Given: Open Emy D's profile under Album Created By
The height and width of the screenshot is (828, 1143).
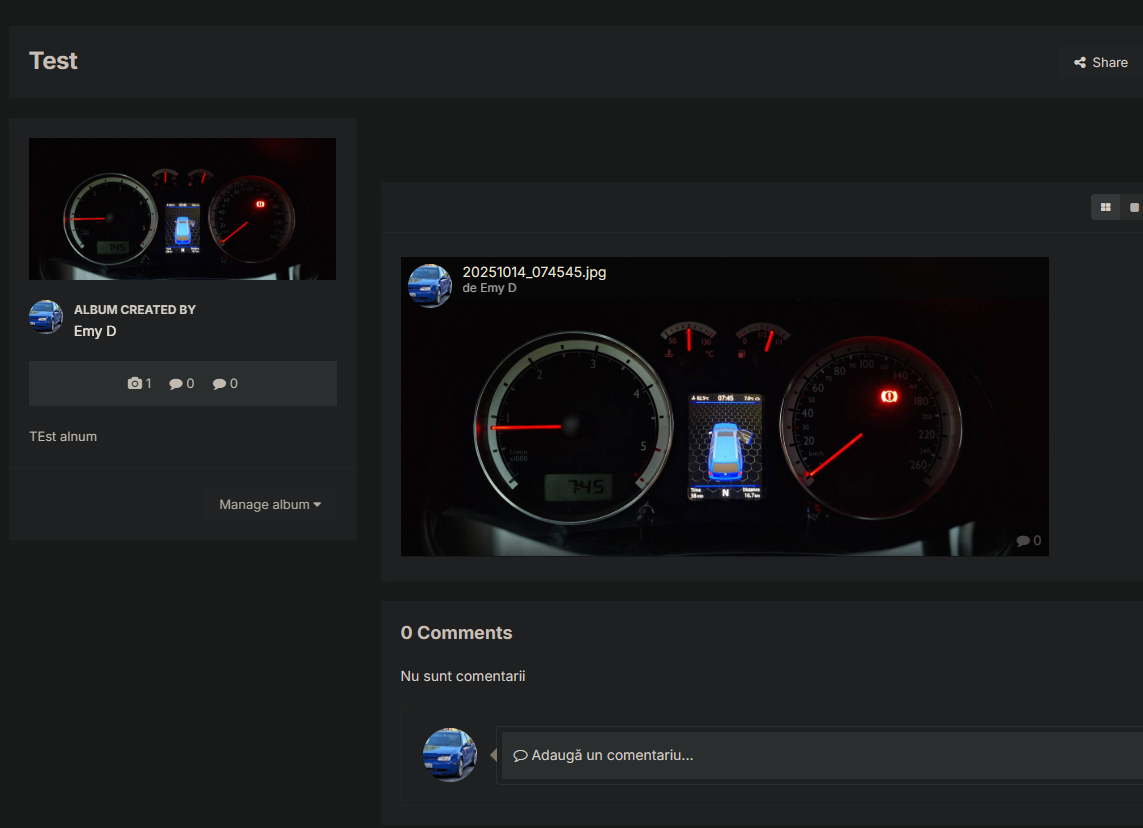Looking at the screenshot, I should 95,331.
